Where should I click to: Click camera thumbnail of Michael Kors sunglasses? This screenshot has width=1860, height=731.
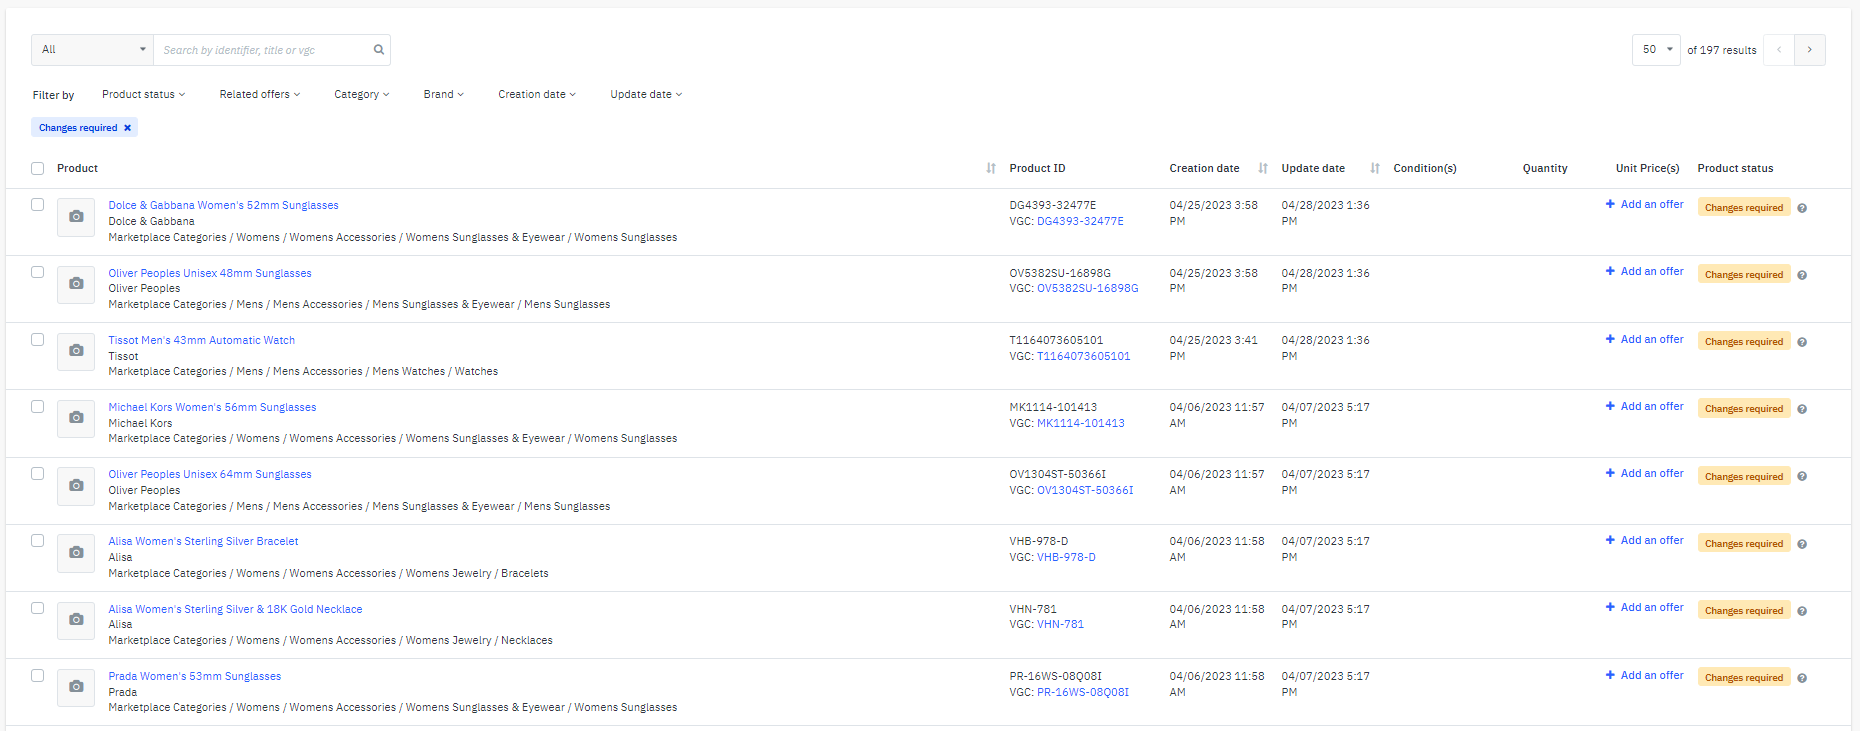pos(76,418)
